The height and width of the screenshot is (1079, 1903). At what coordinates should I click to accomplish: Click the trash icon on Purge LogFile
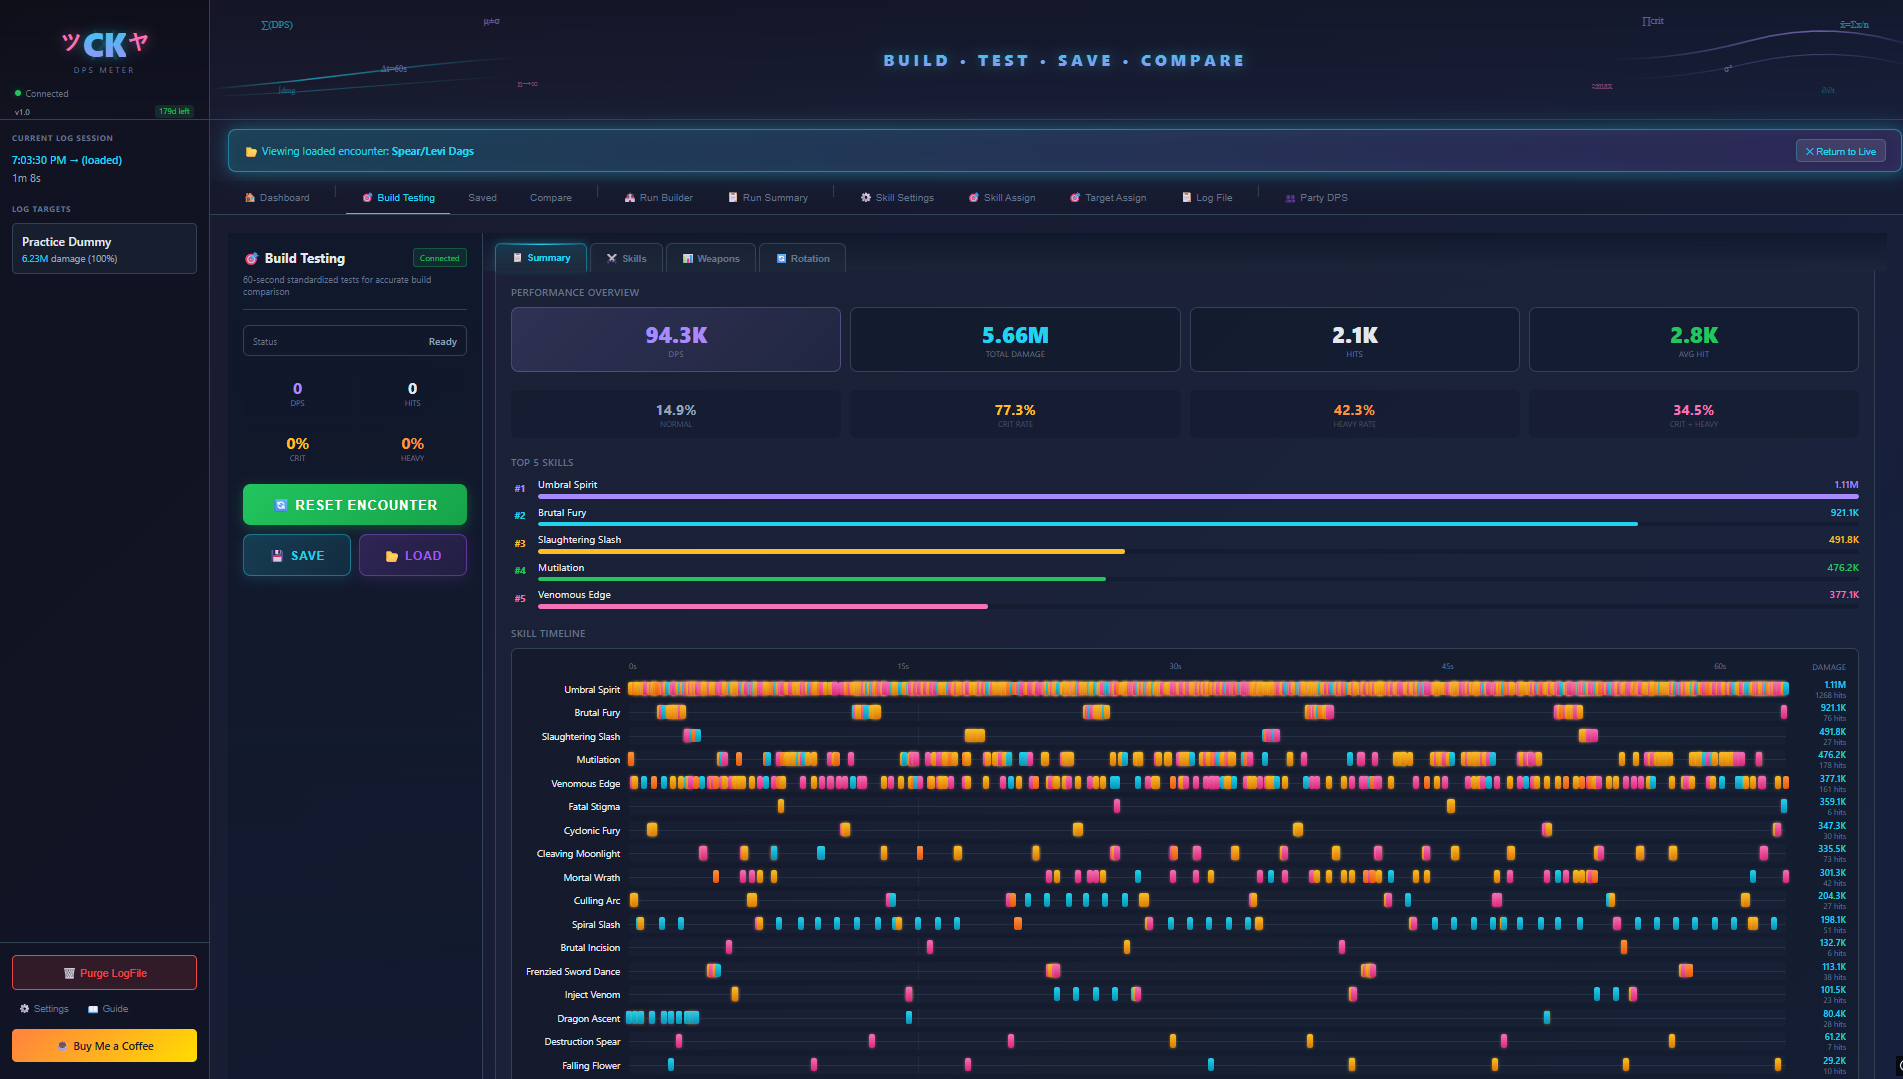pyautogui.click(x=69, y=973)
